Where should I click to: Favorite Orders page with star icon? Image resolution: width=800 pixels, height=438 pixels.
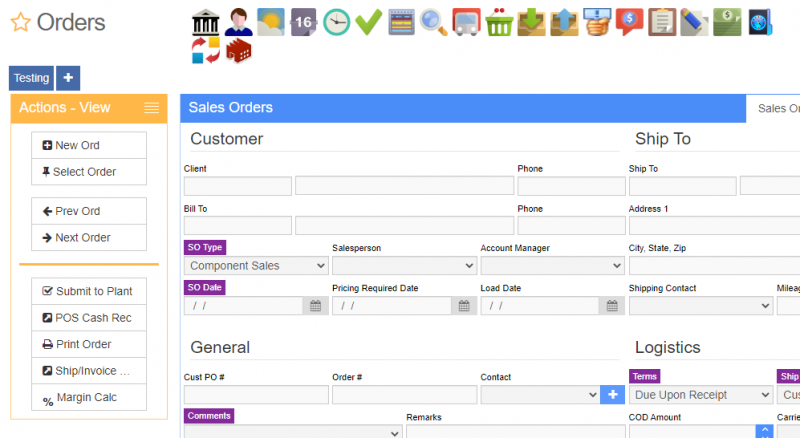(19, 23)
